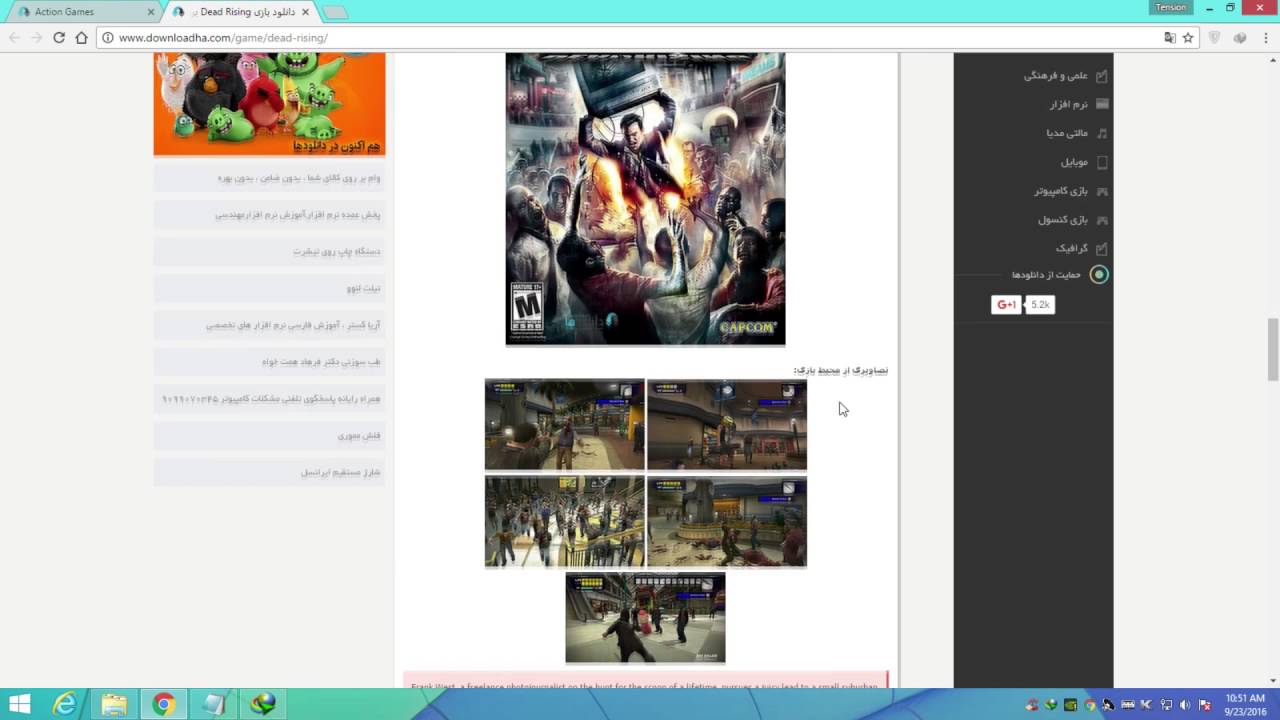Viewport: 1280px width, 720px height.
Task: Open the middle-right mall plaza screenshot thumbnail
Action: tap(727, 521)
